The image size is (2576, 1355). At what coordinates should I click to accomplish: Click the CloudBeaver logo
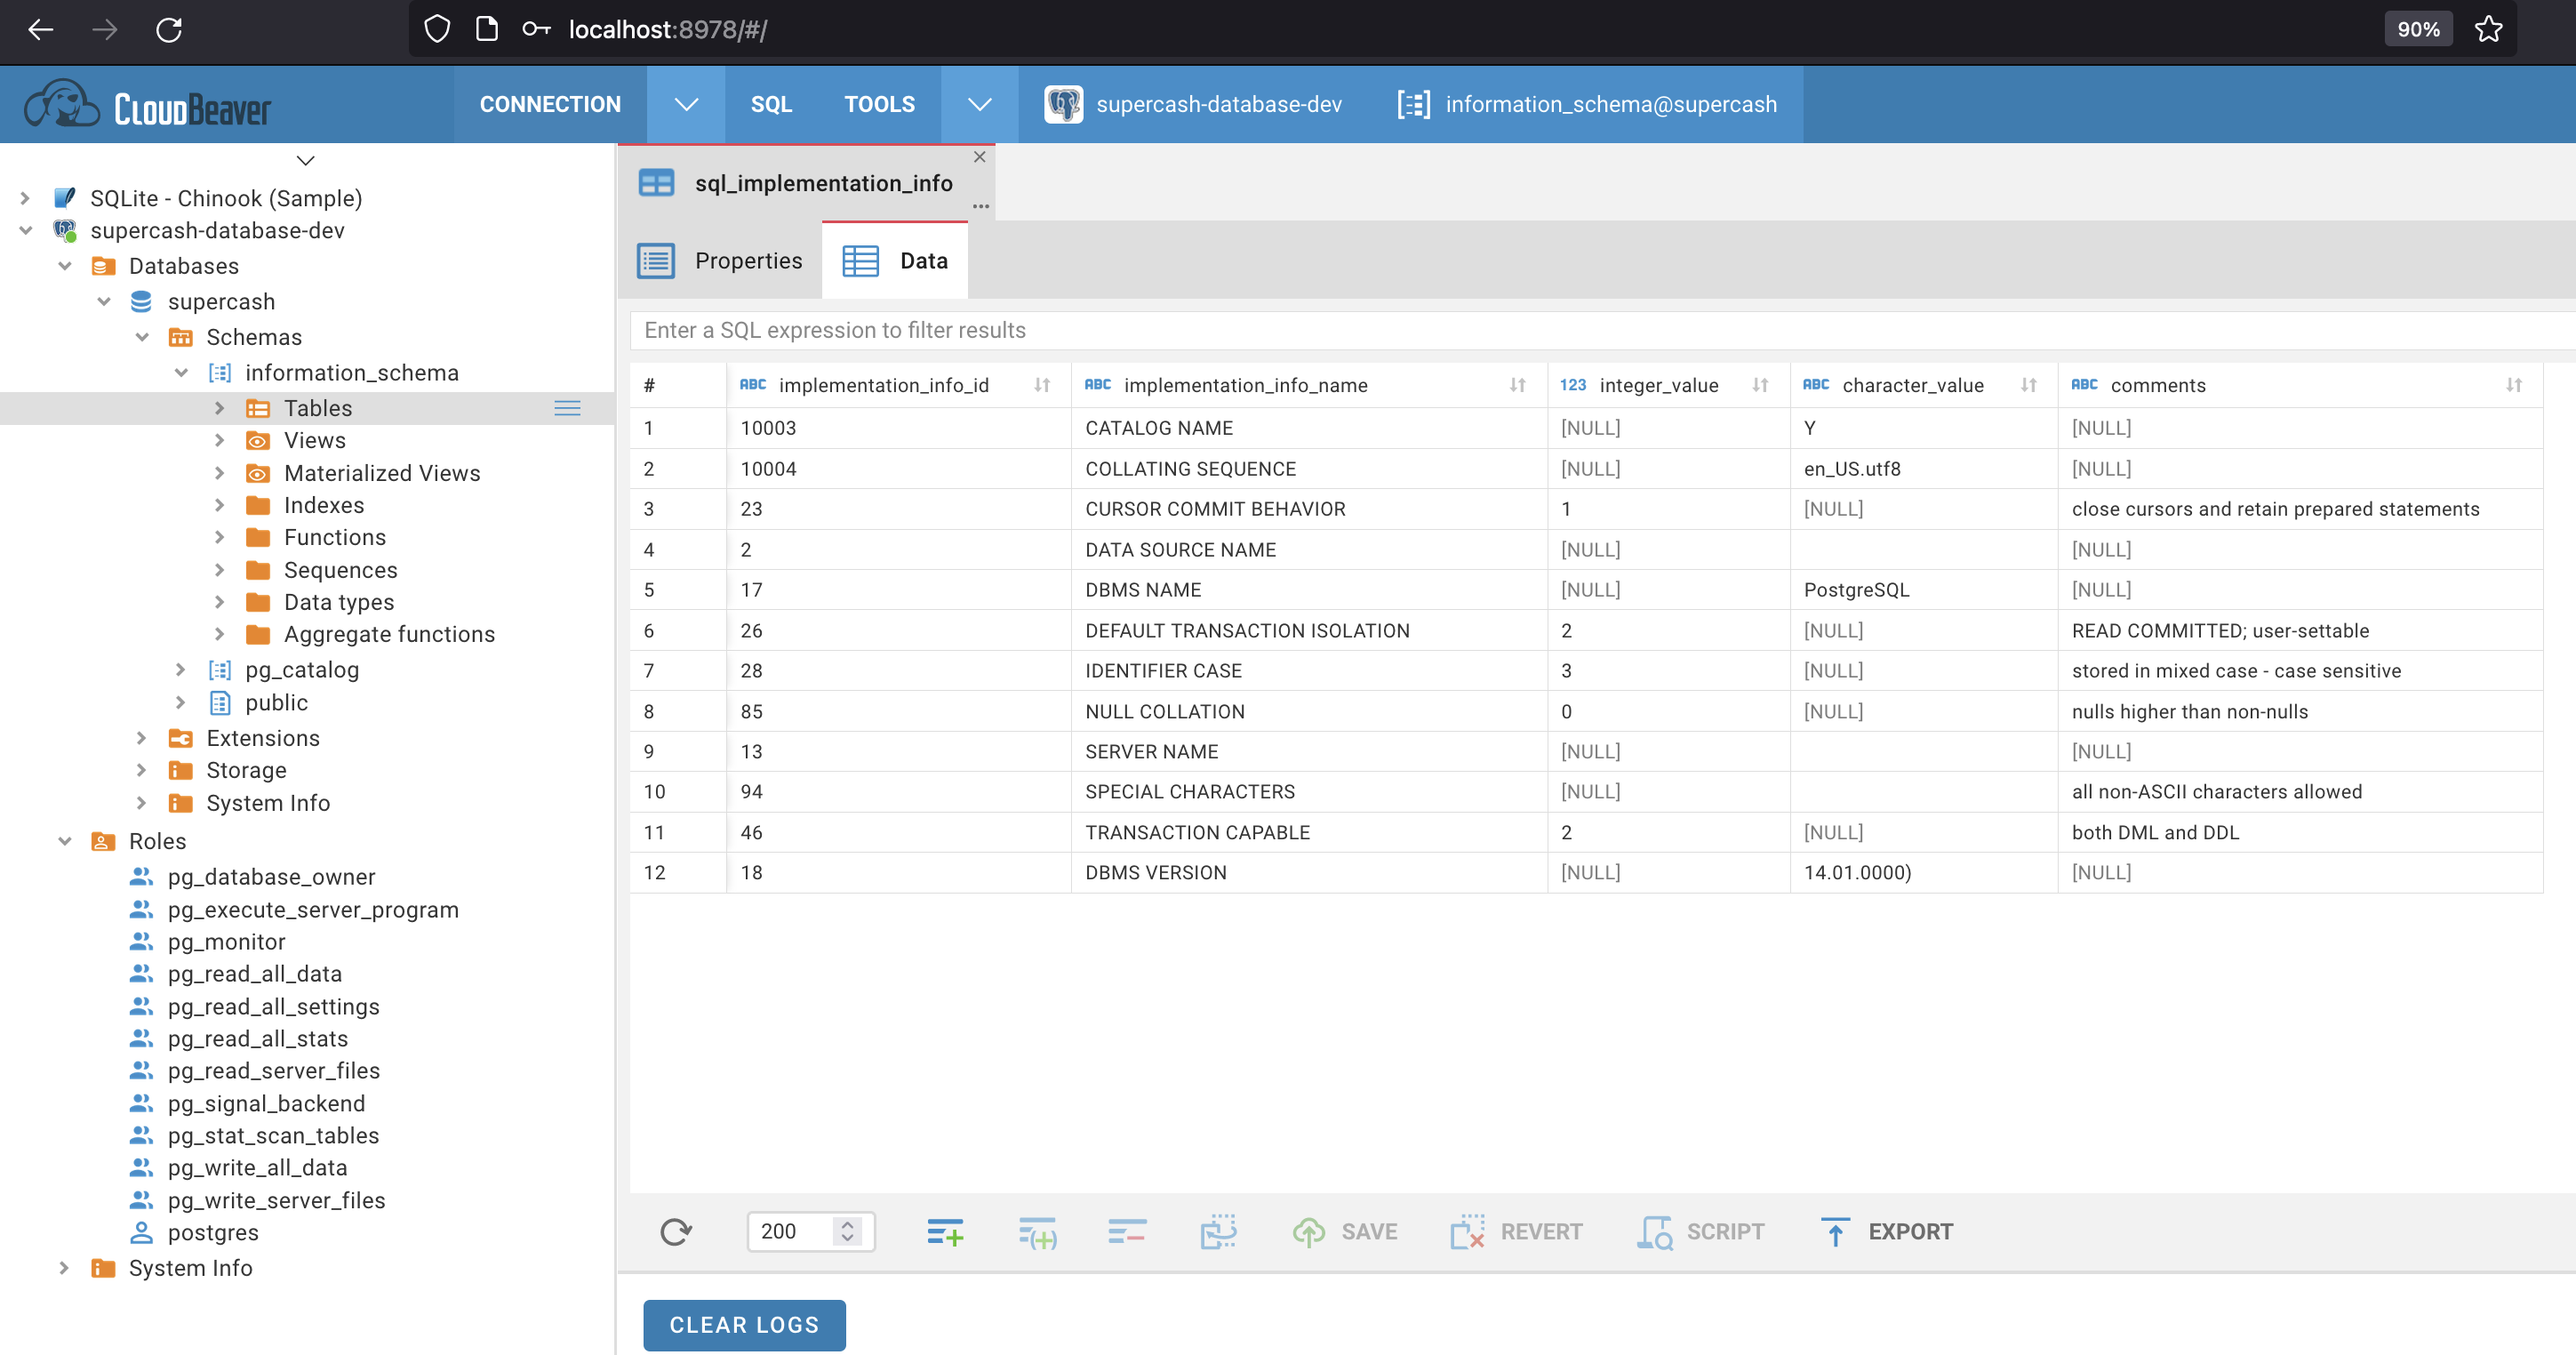coord(148,105)
